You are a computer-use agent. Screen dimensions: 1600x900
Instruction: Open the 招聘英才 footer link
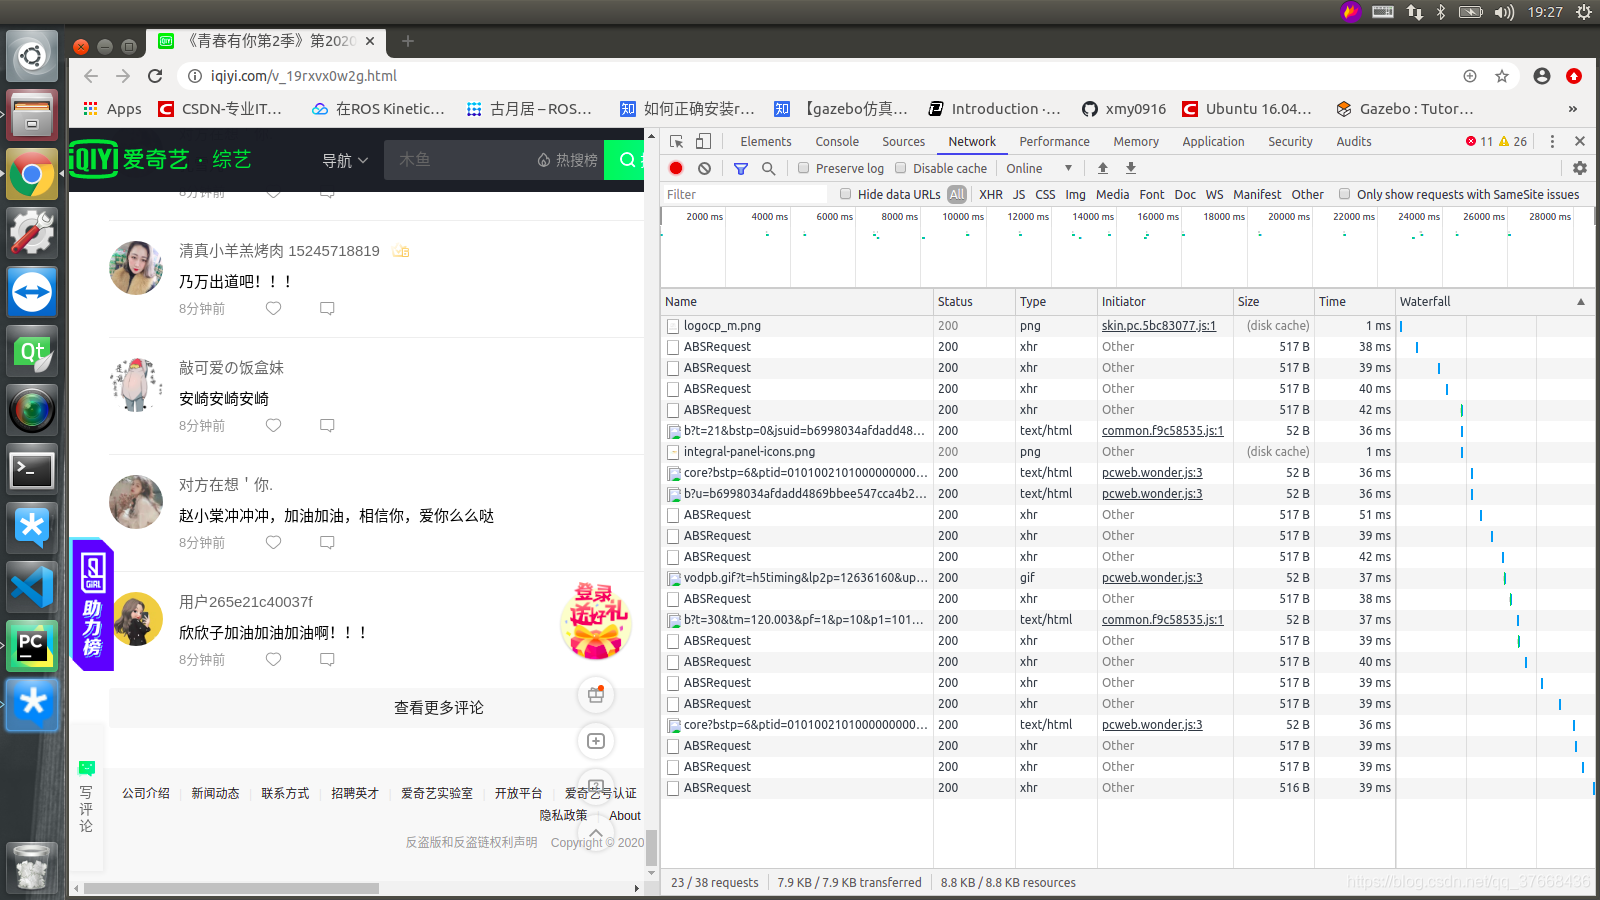coord(355,793)
